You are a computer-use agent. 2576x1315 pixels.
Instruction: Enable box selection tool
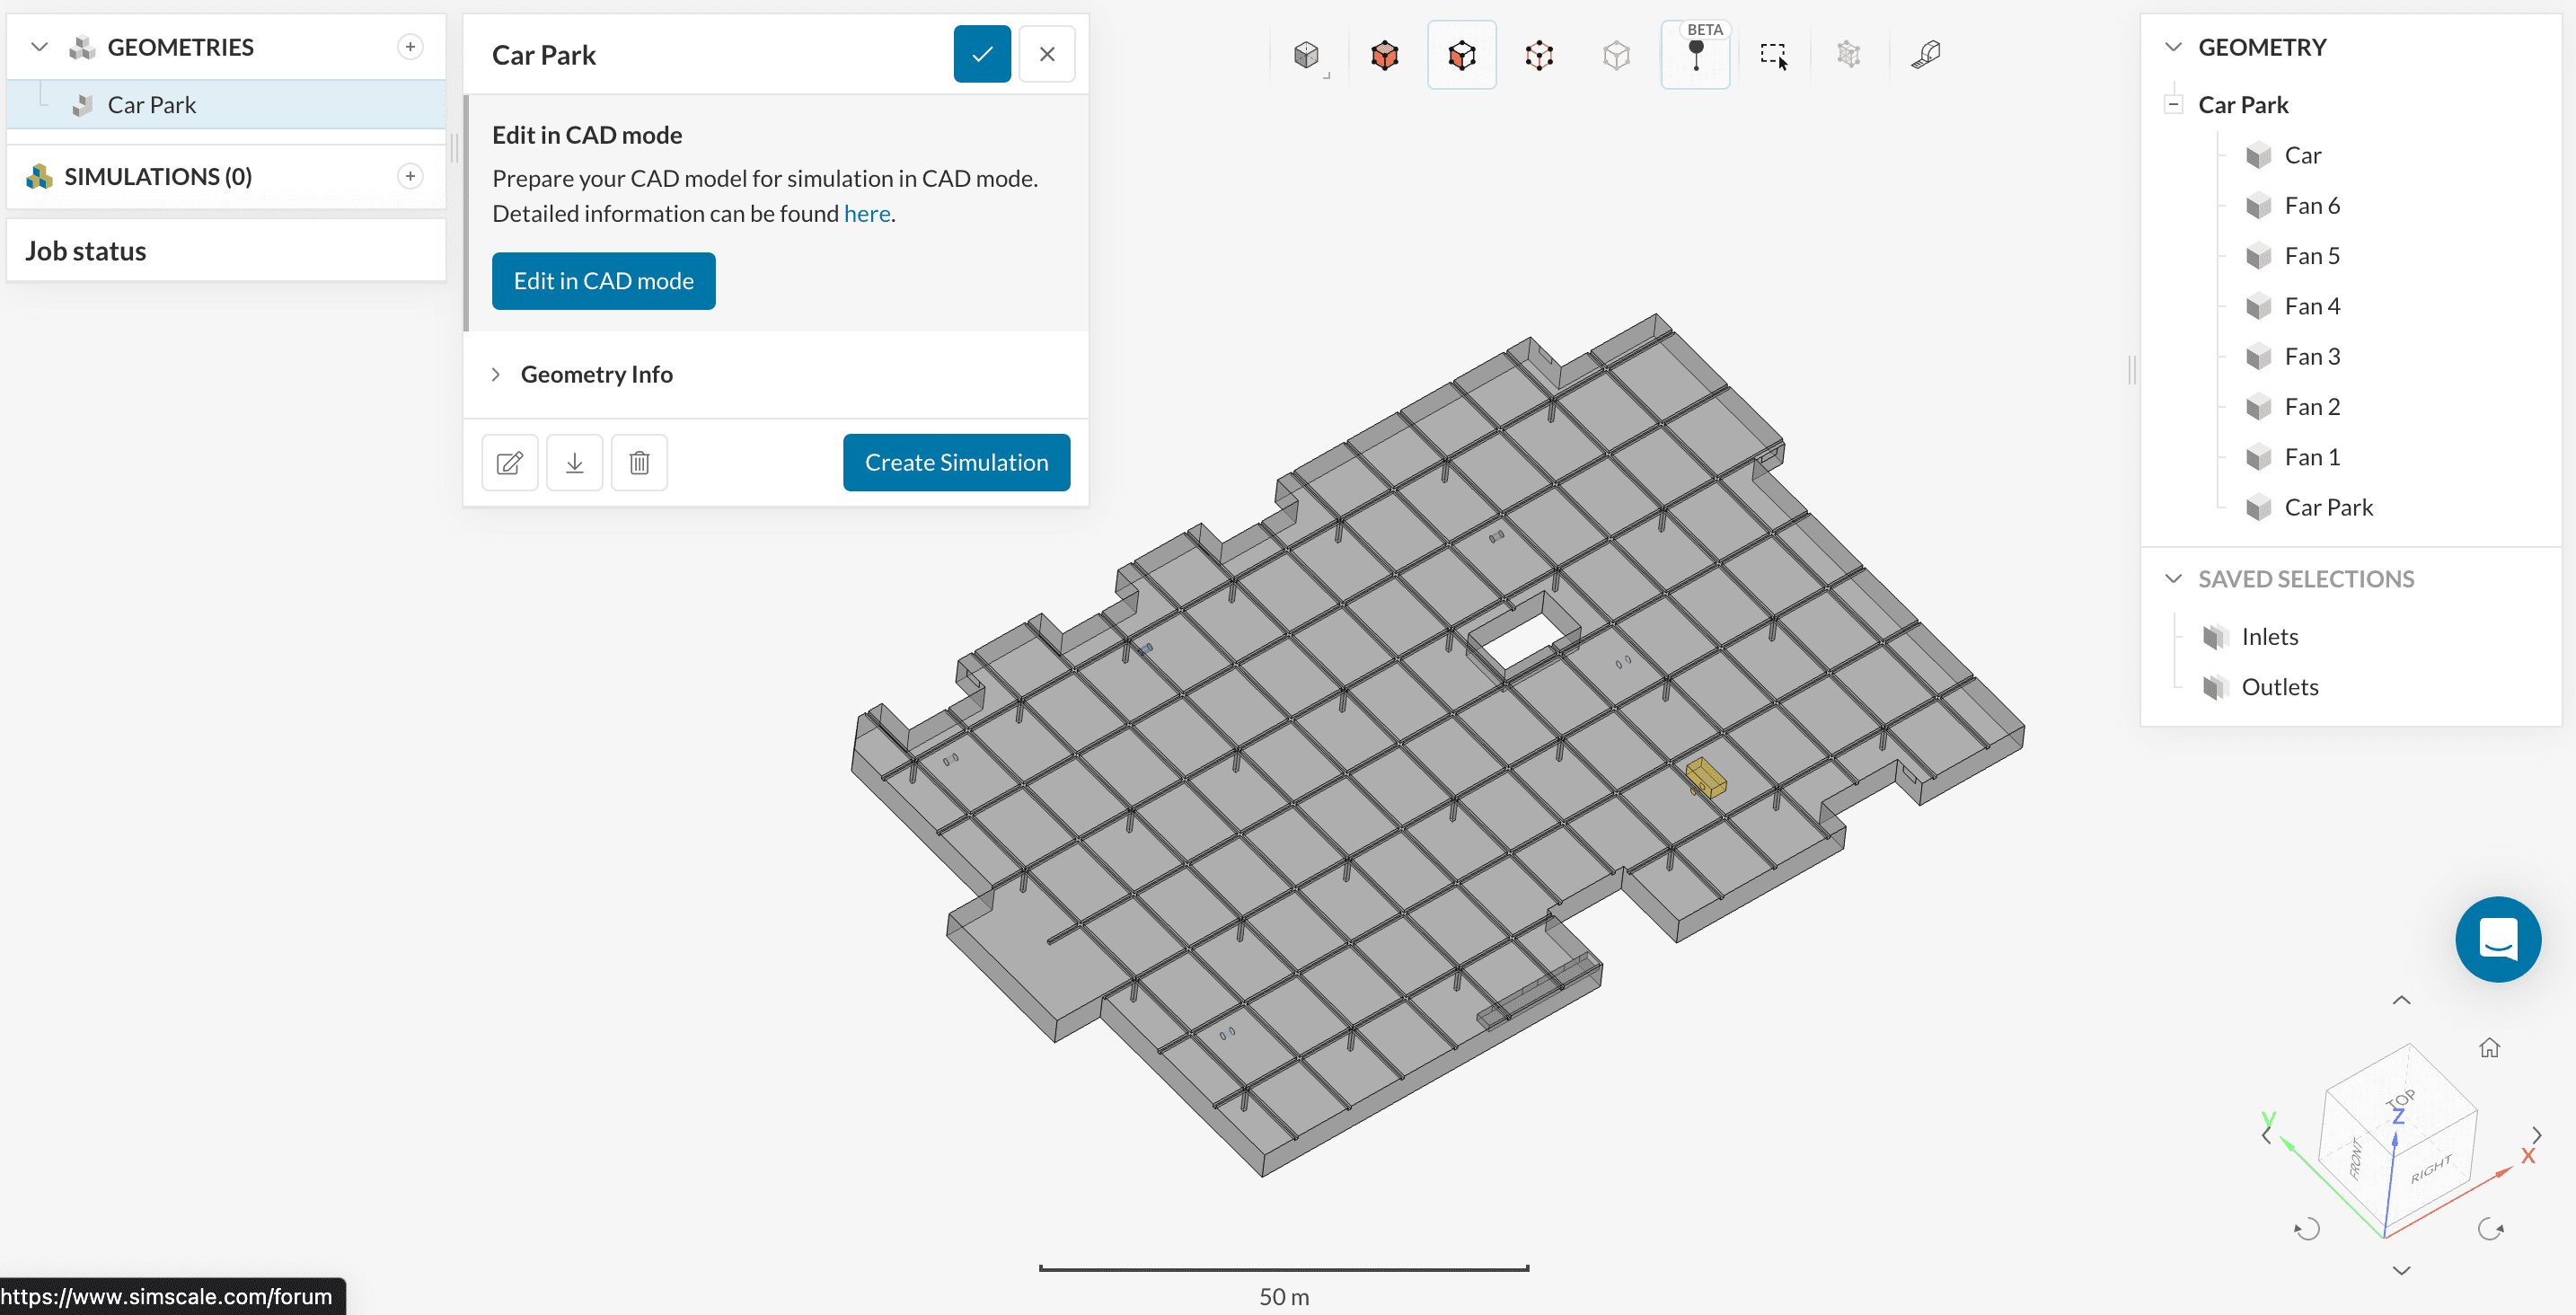1773,55
